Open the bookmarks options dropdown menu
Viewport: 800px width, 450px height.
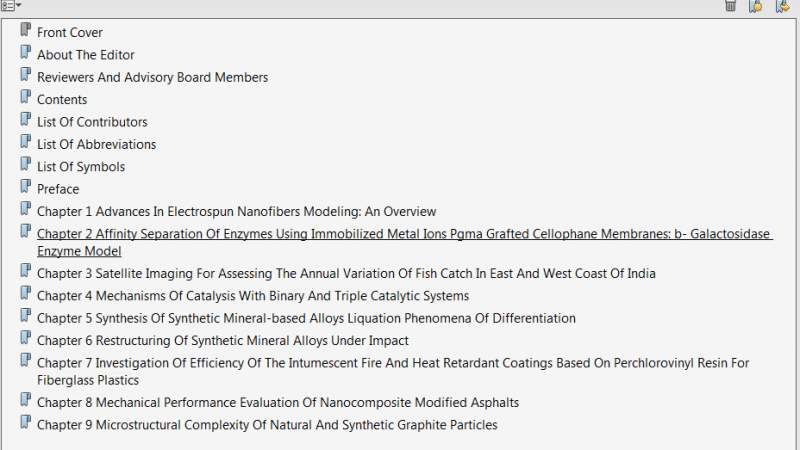point(11,6)
